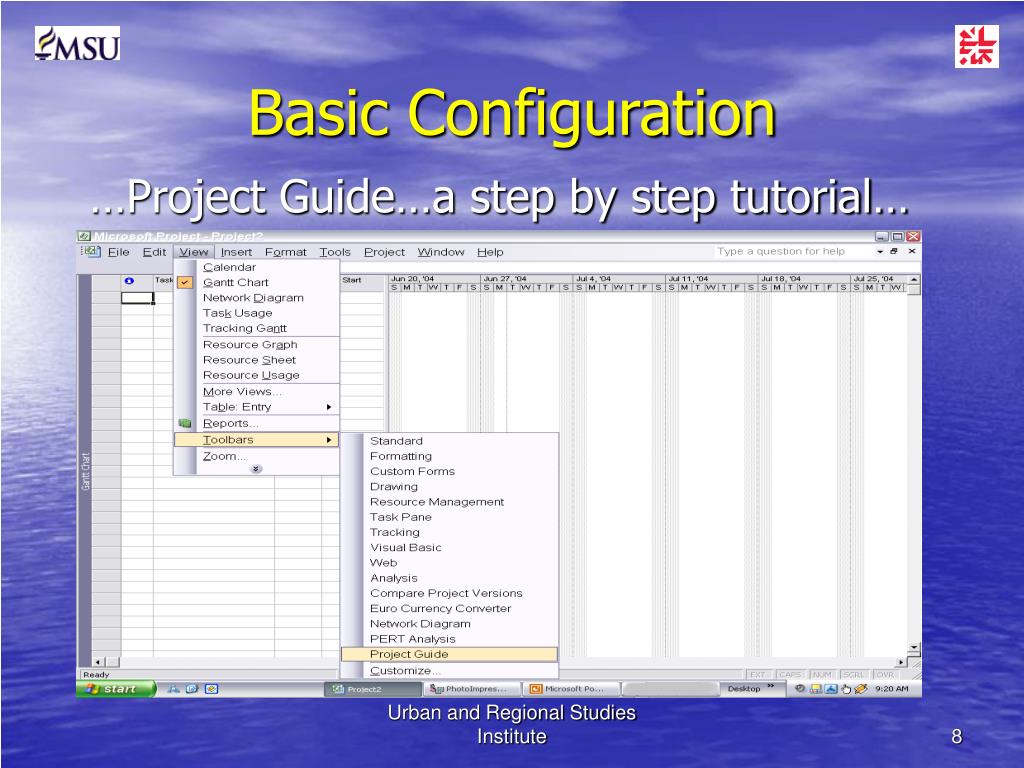Open the Help menu
This screenshot has height=768, width=1024.
click(x=490, y=252)
